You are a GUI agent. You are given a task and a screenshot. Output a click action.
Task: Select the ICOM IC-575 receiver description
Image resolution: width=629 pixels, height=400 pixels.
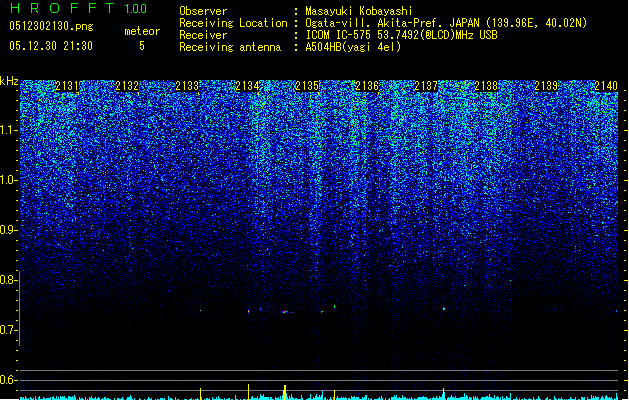pyautogui.click(x=401, y=35)
